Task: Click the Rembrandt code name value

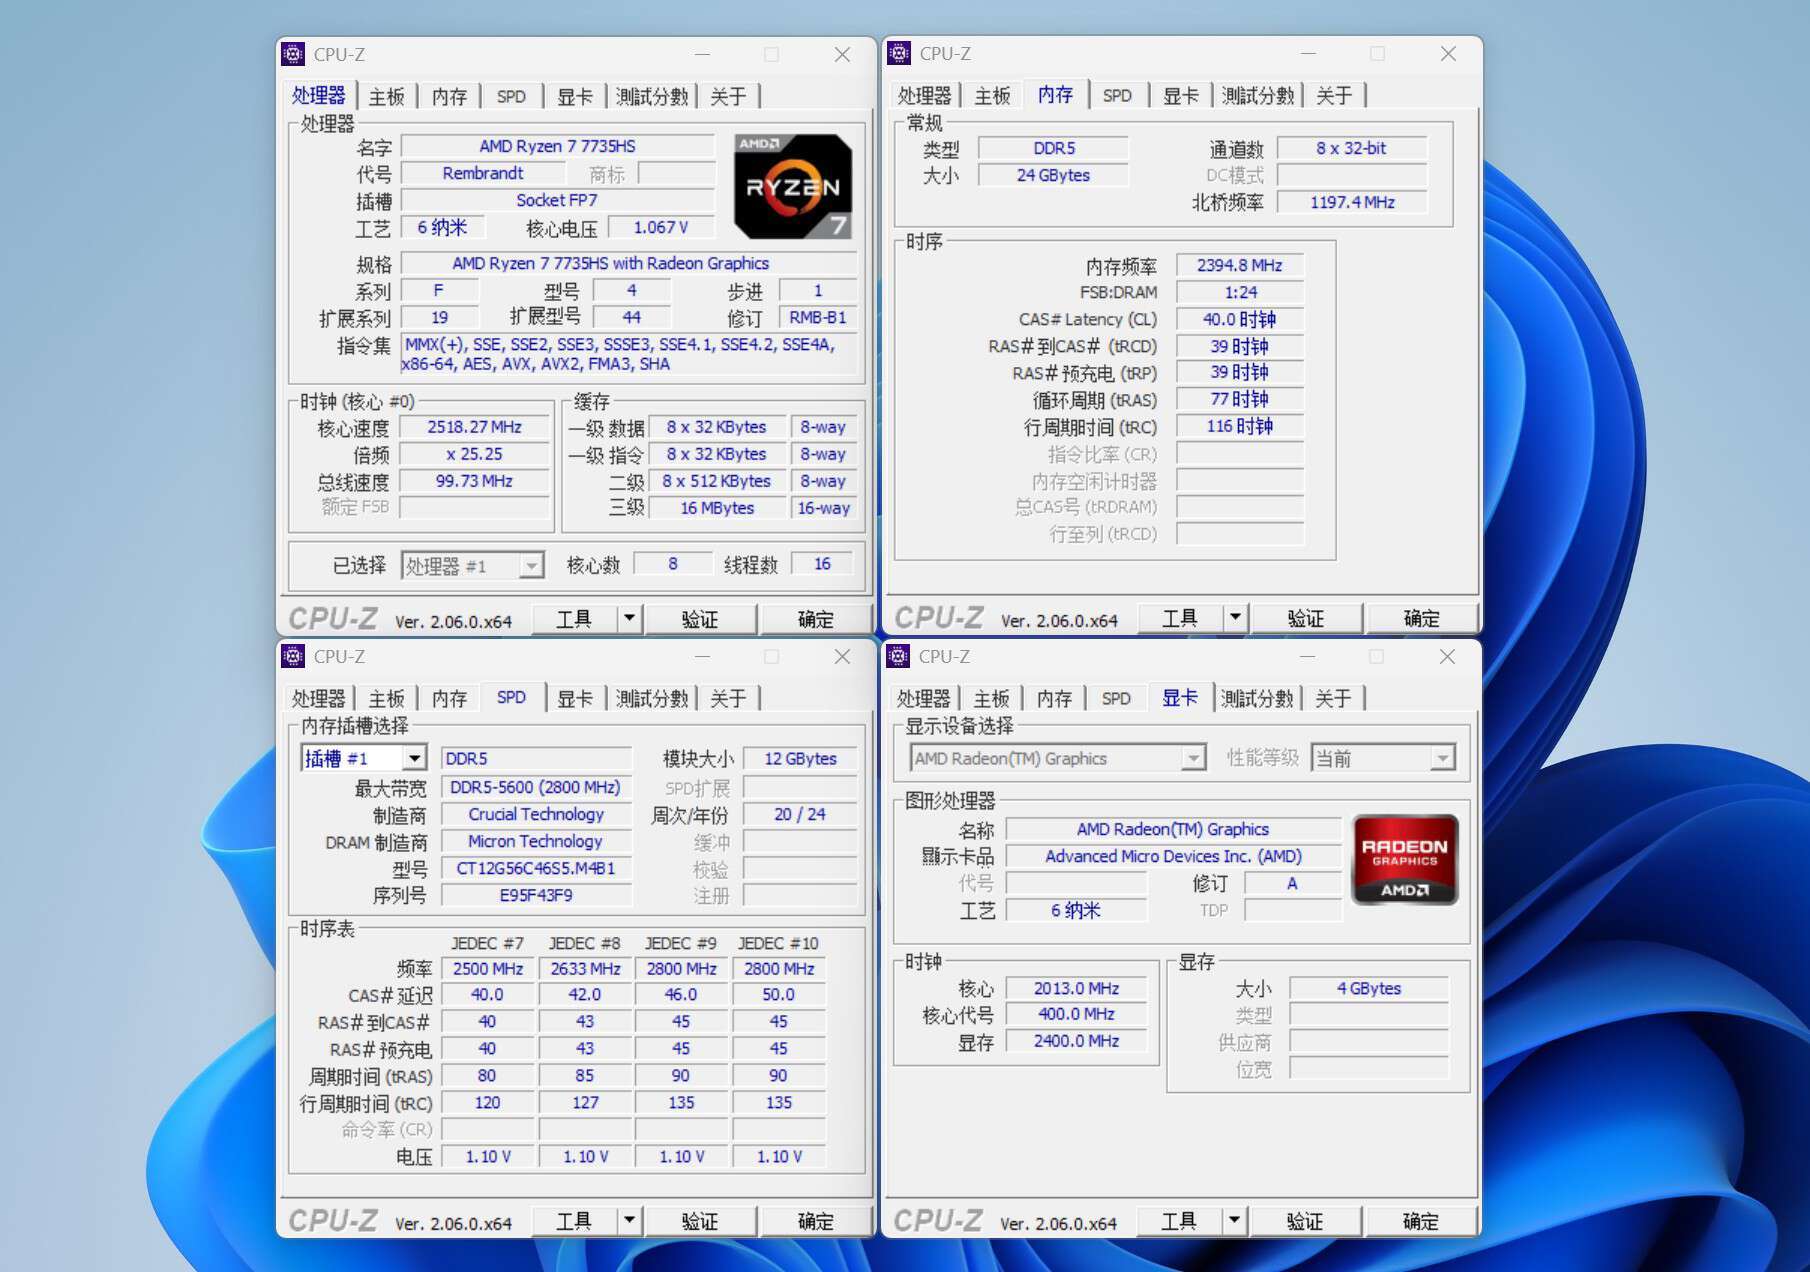Action: point(482,173)
